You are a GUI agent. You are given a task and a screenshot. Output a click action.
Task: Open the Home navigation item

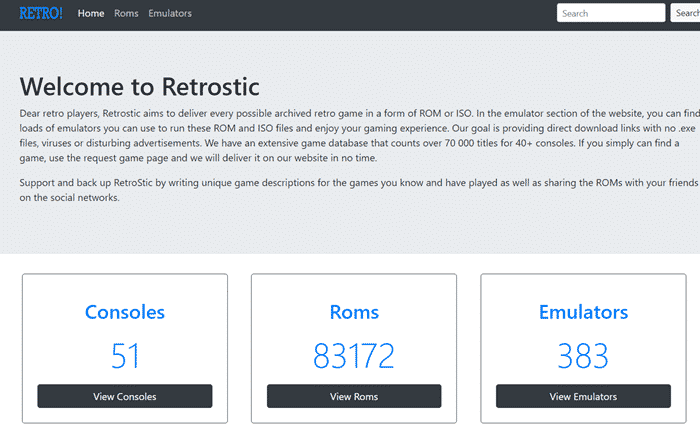coord(91,13)
